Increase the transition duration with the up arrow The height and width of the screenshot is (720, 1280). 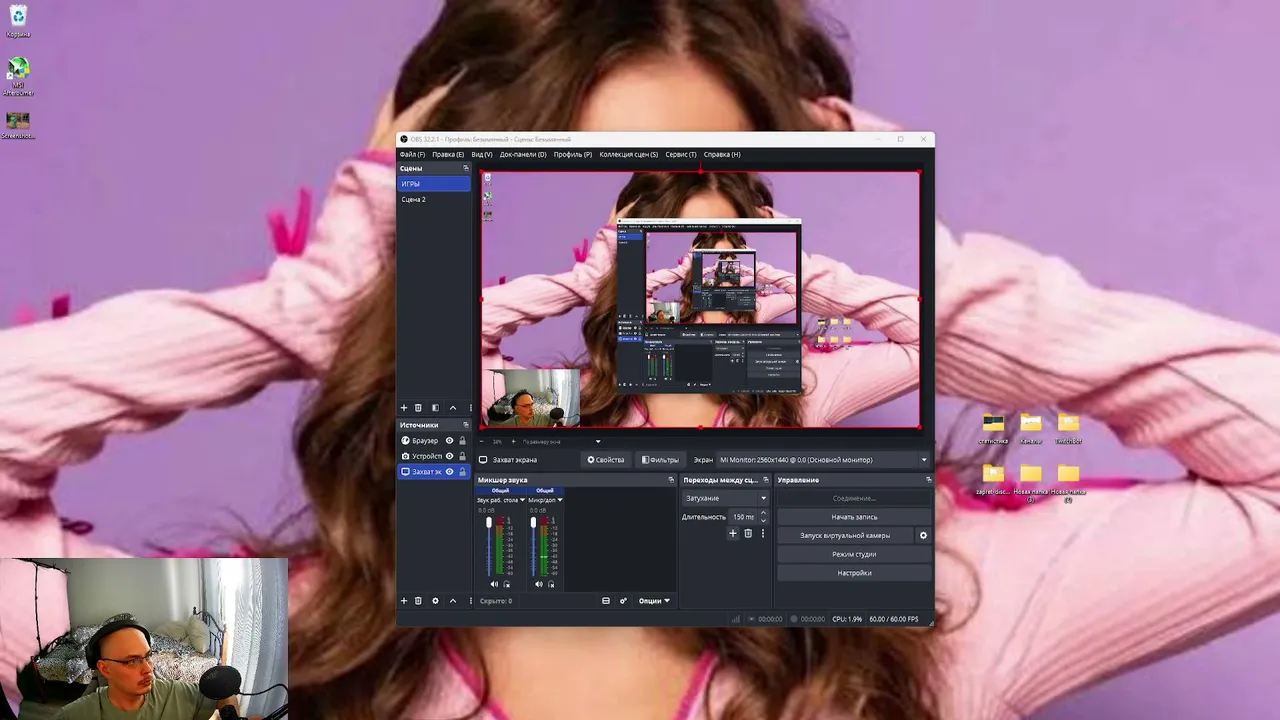763,513
